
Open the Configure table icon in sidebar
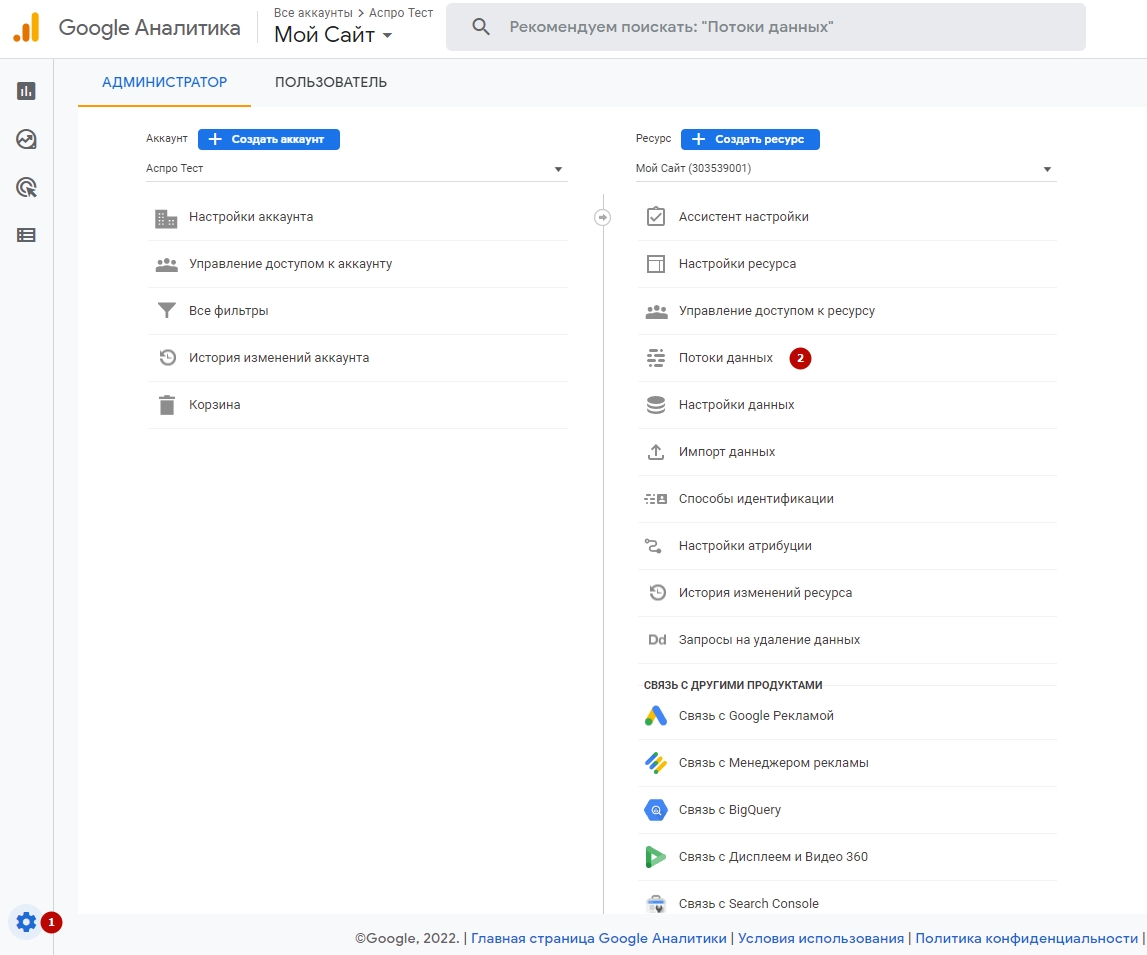coord(26,235)
